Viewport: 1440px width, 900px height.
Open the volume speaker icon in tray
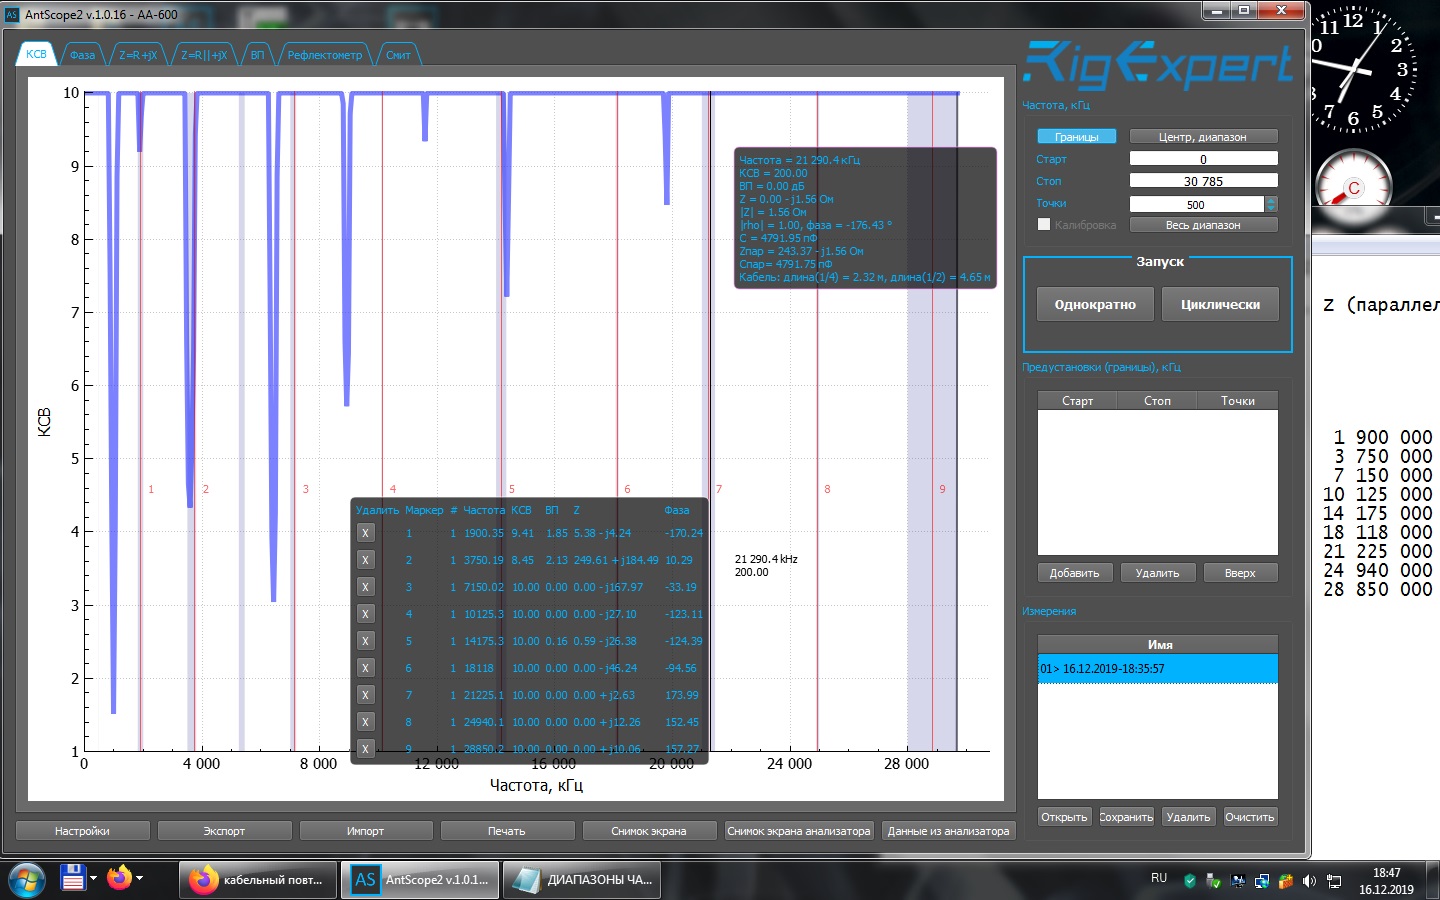point(1309,881)
